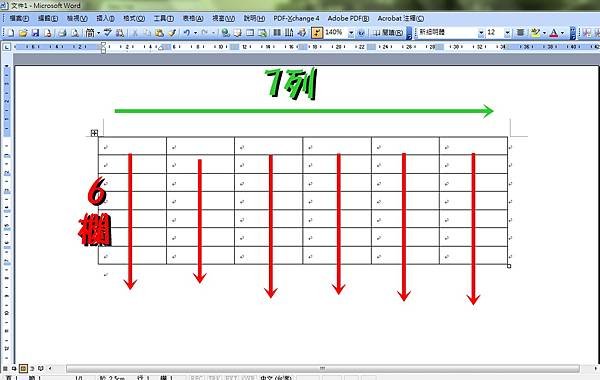Image resolution: width=600 pixels, height=380 pixels.
Task: Open the font size 12 dropdown
Action: [507, 33]
